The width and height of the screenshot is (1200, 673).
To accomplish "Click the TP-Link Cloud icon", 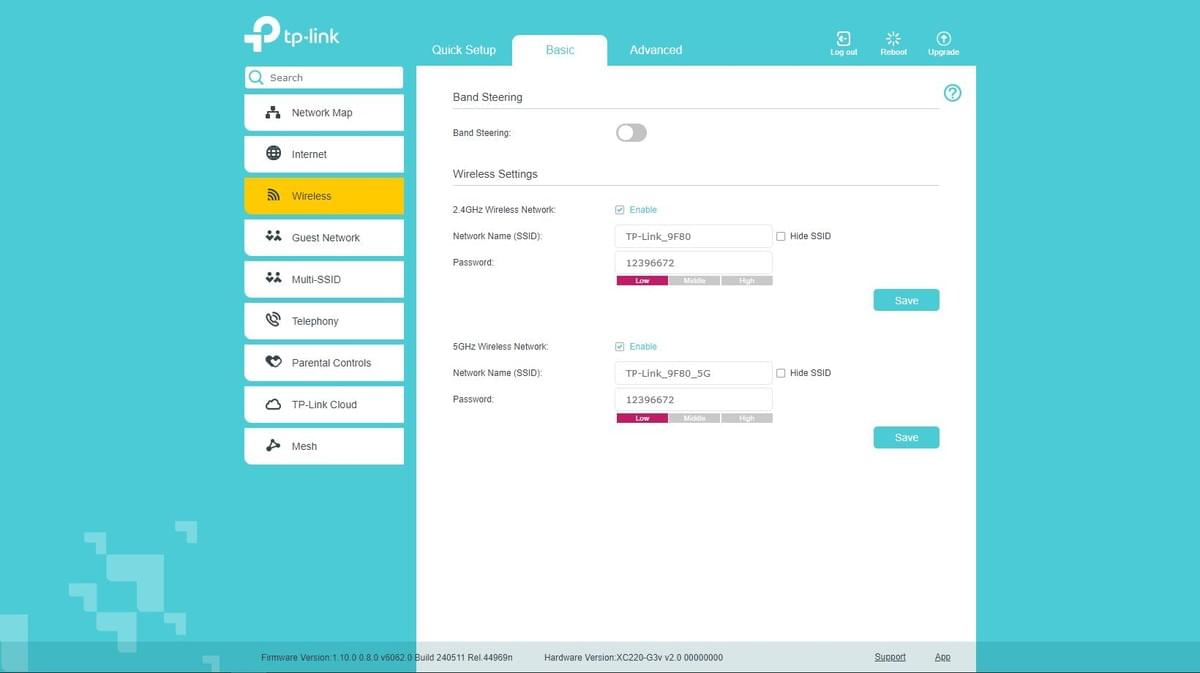I will 273,404.
